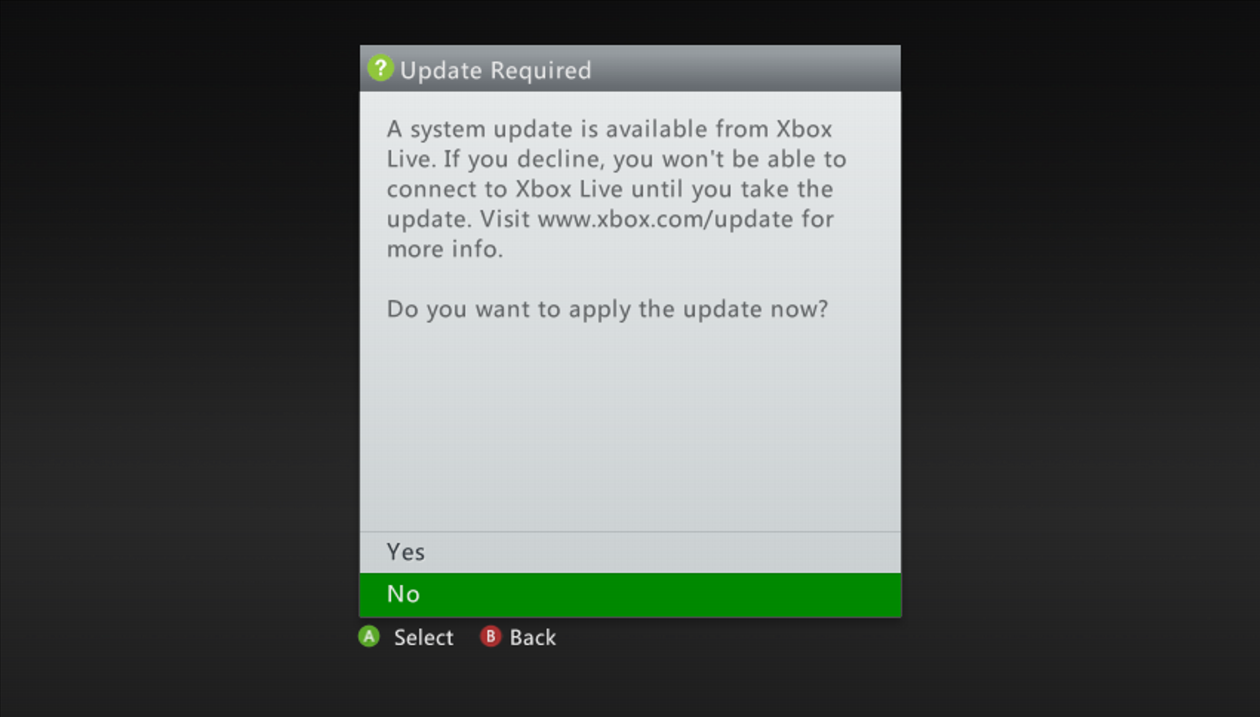Click the Select label beside A

coord(423,638)
